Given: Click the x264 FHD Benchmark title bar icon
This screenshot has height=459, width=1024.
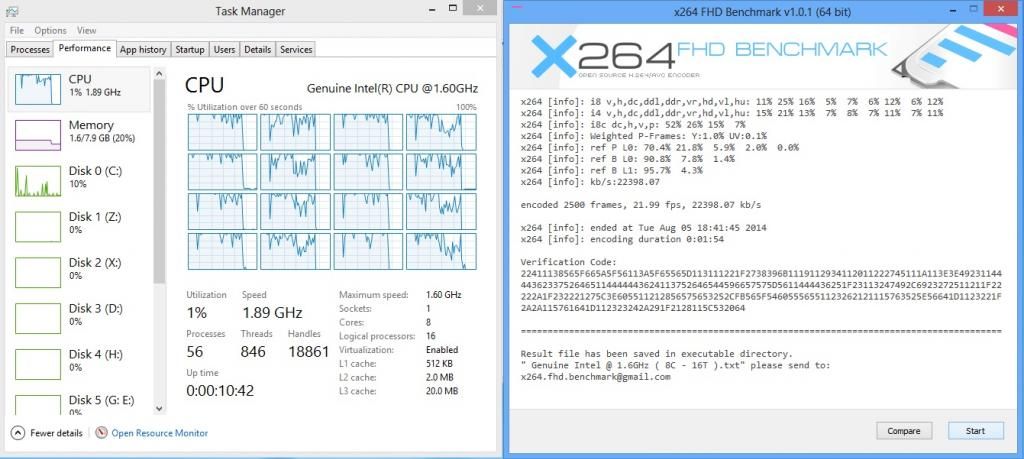Looking at the screenshot, I should pyautogui.click(x=517, y=7).
